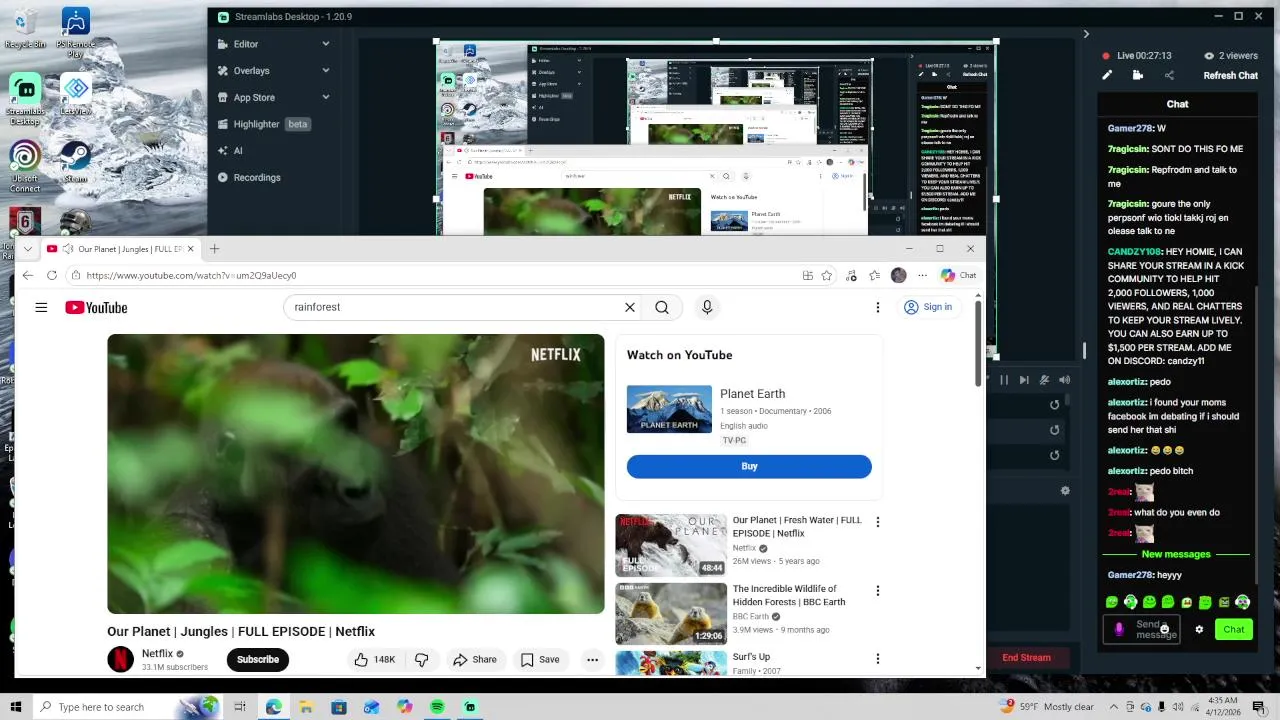
Task: Click End Stream button
Action: point(1026,657)
